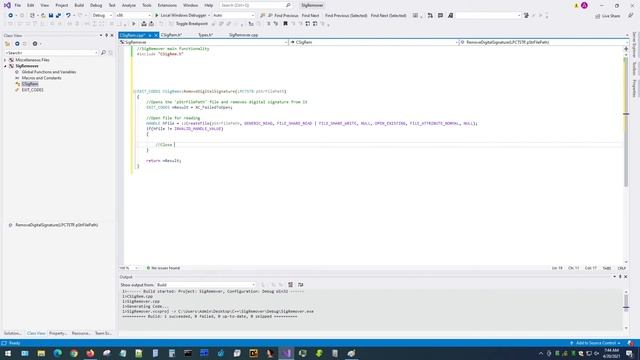The image size is (640, 360).
Task: Open the user account avatar
Action: point(584,5)
